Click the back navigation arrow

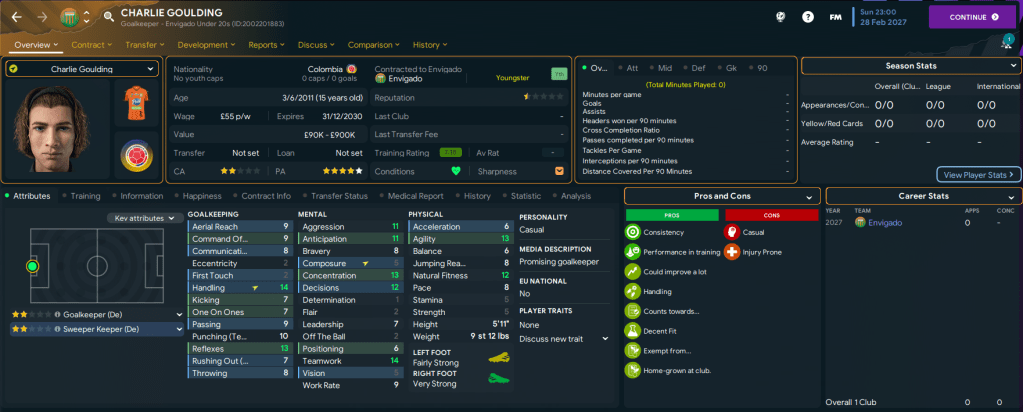17,17
